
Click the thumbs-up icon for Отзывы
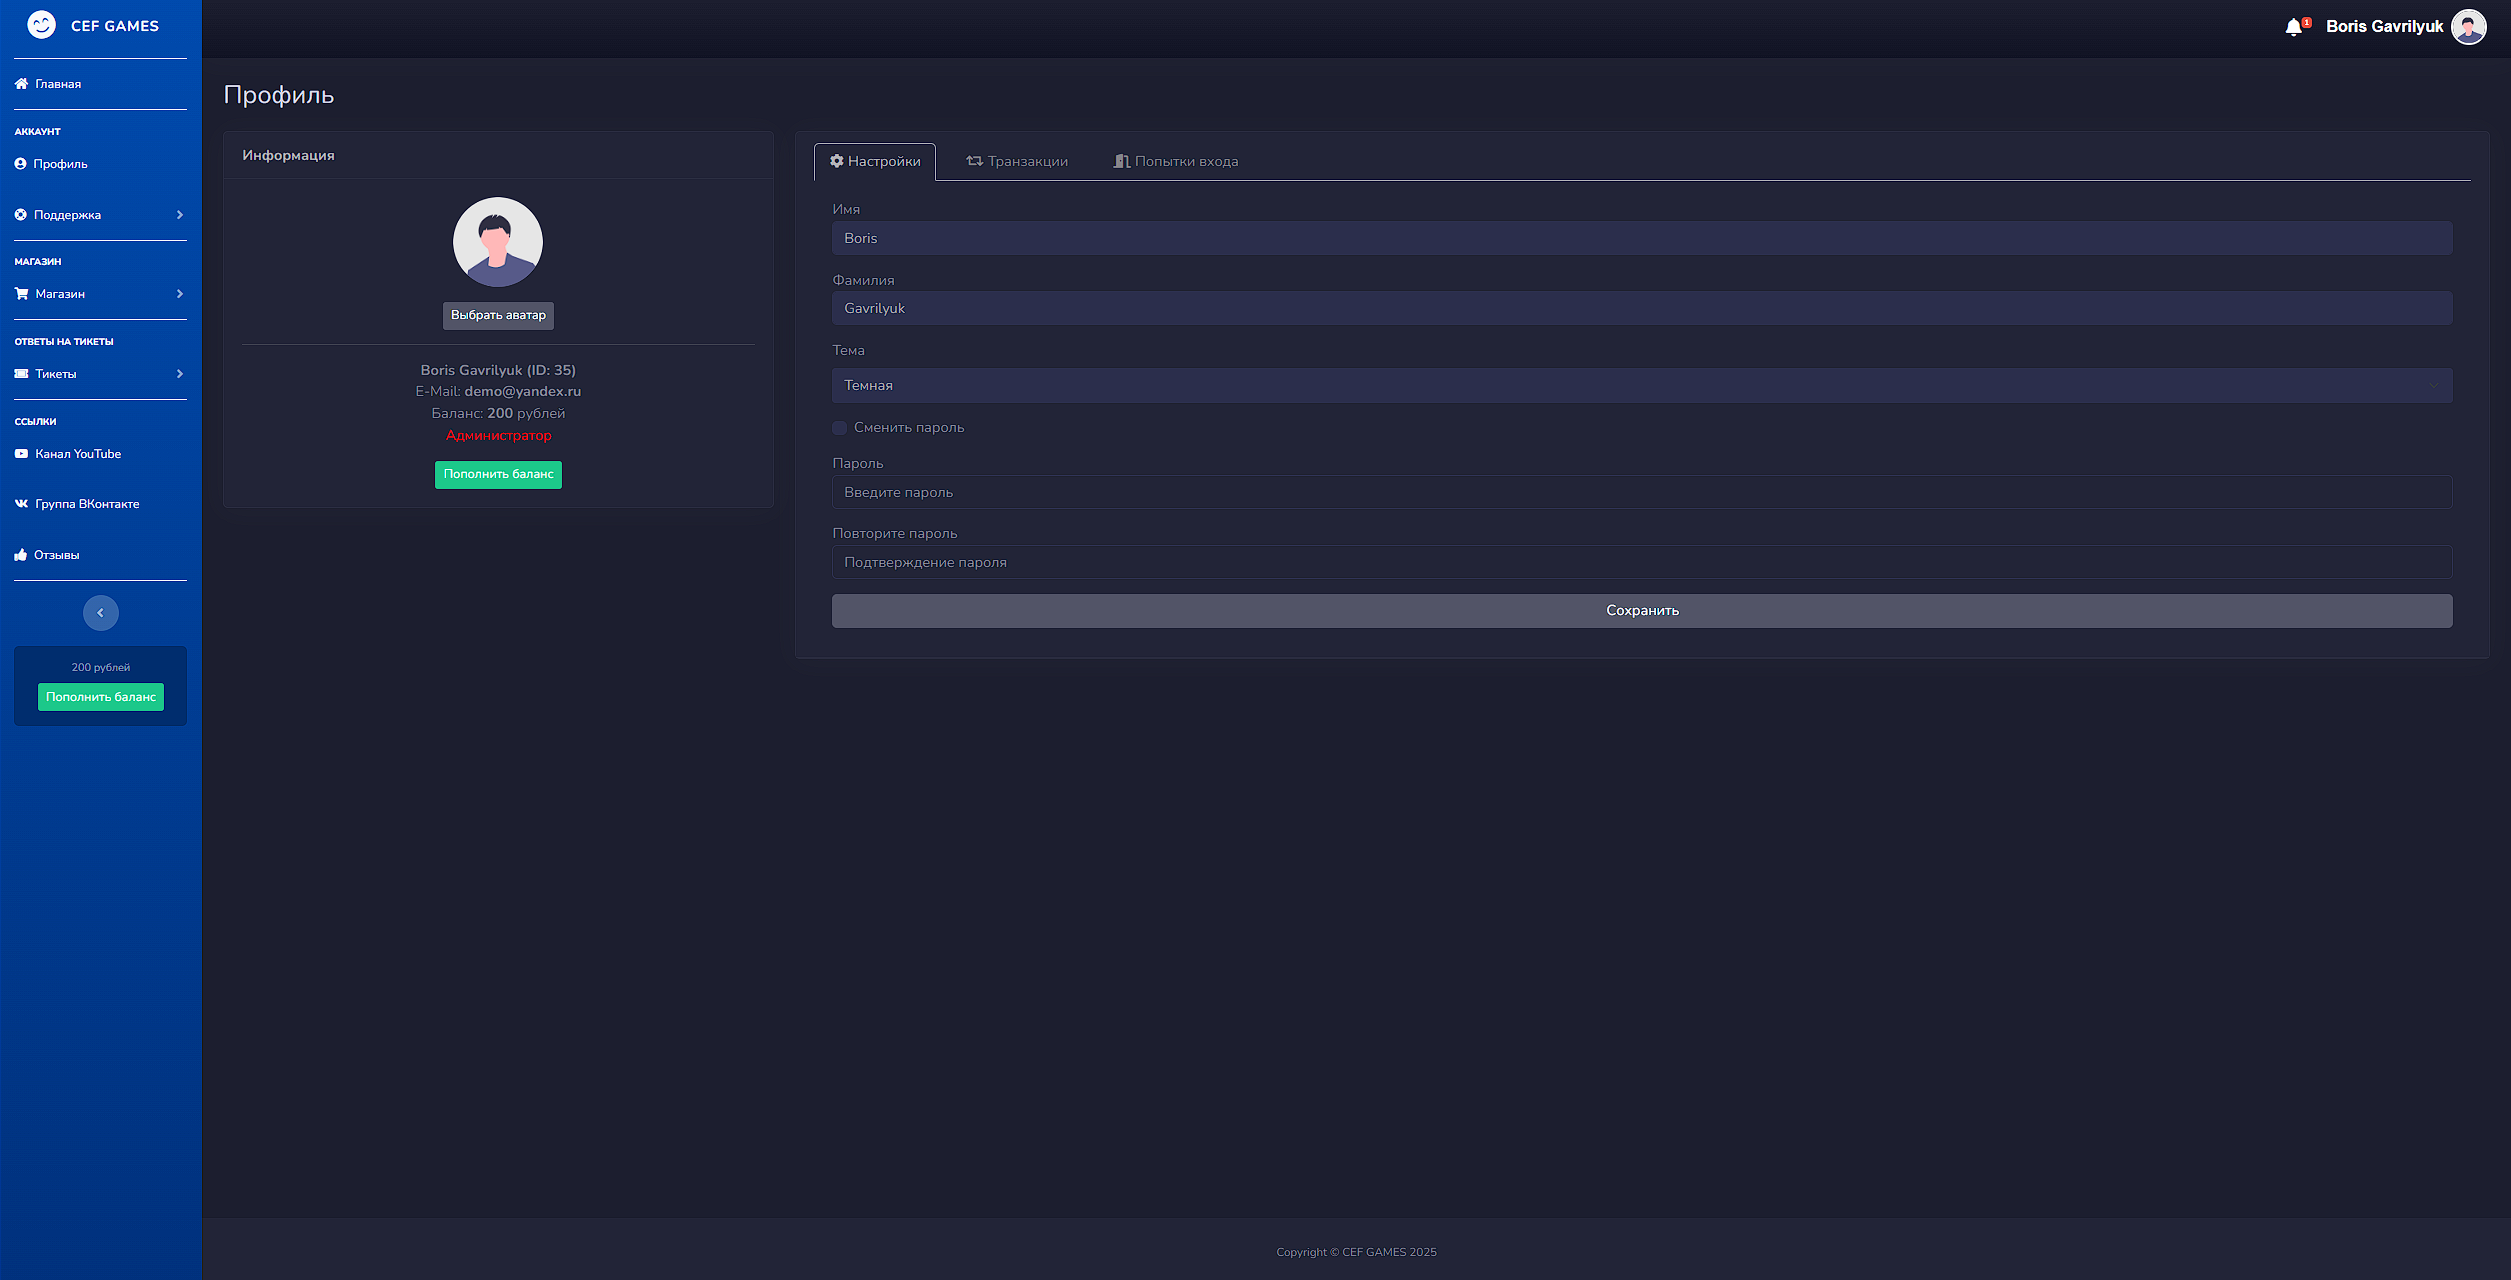click(x=21, y=555)
